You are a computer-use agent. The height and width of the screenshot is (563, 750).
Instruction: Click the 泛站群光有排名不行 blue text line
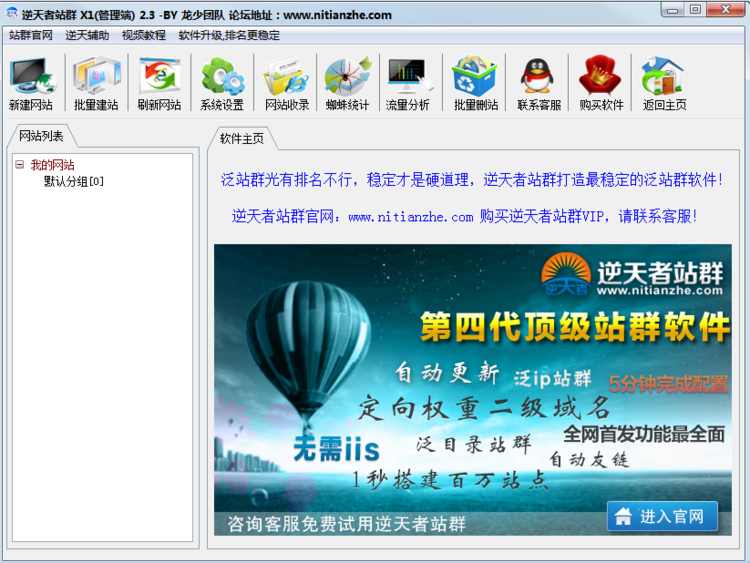click(x=472, y=180)
